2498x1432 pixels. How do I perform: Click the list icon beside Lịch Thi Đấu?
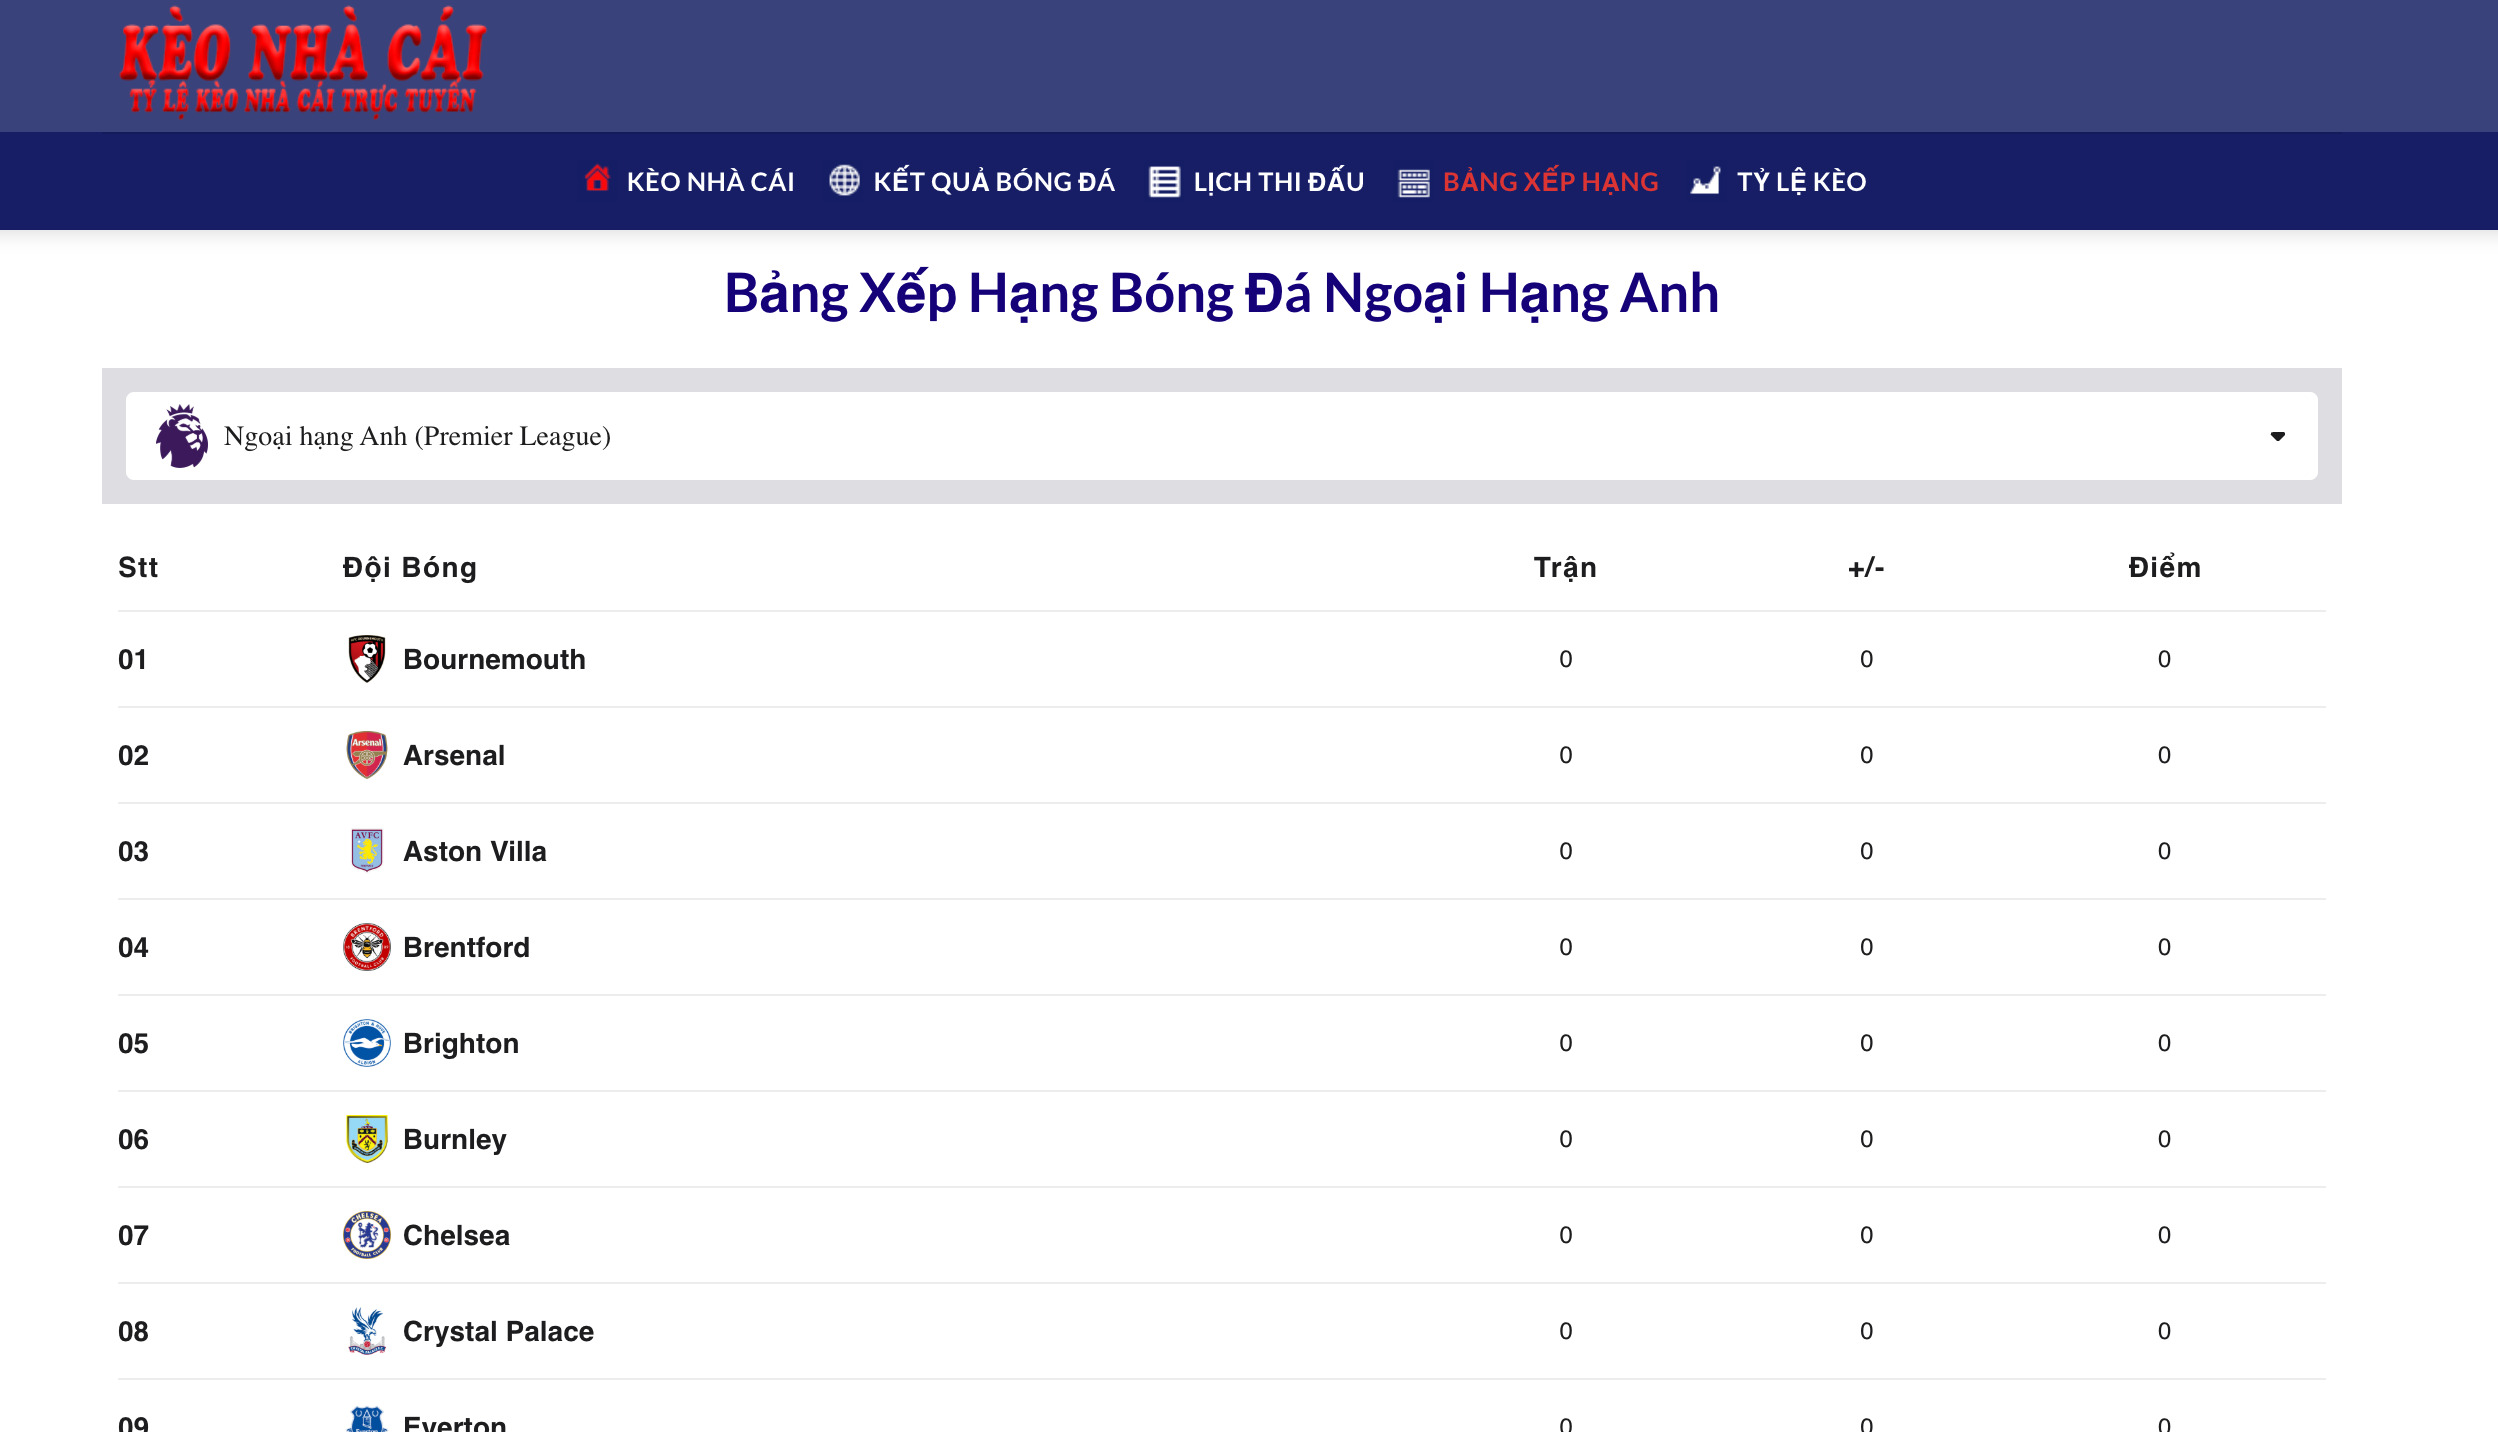point(1164,182)
